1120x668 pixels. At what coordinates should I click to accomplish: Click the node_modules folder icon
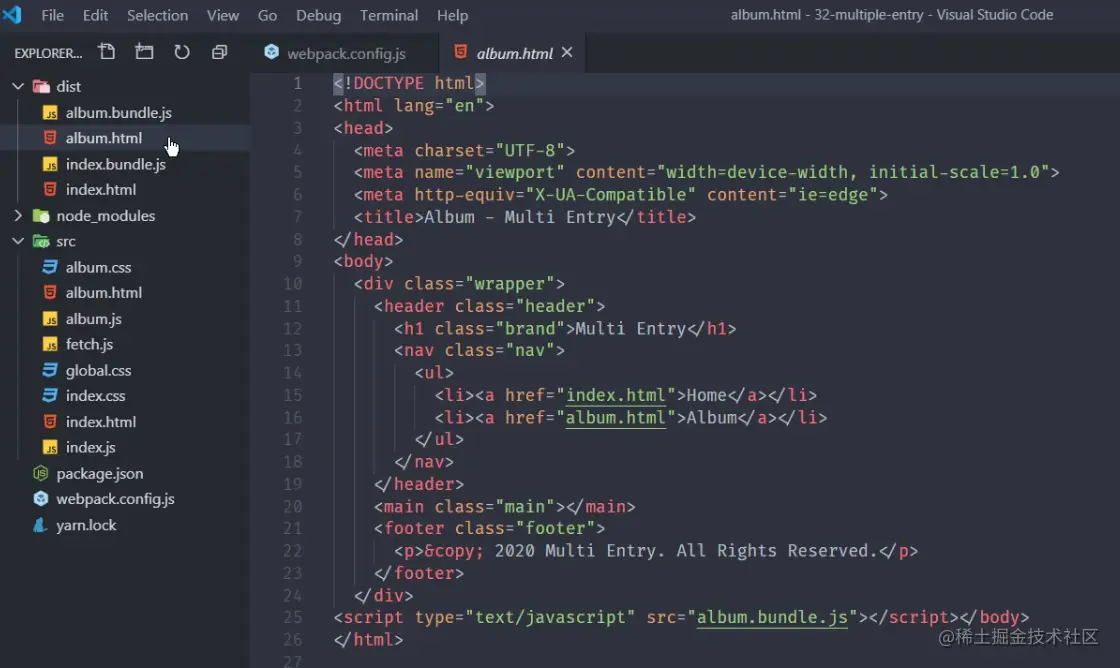coord(41,216)
